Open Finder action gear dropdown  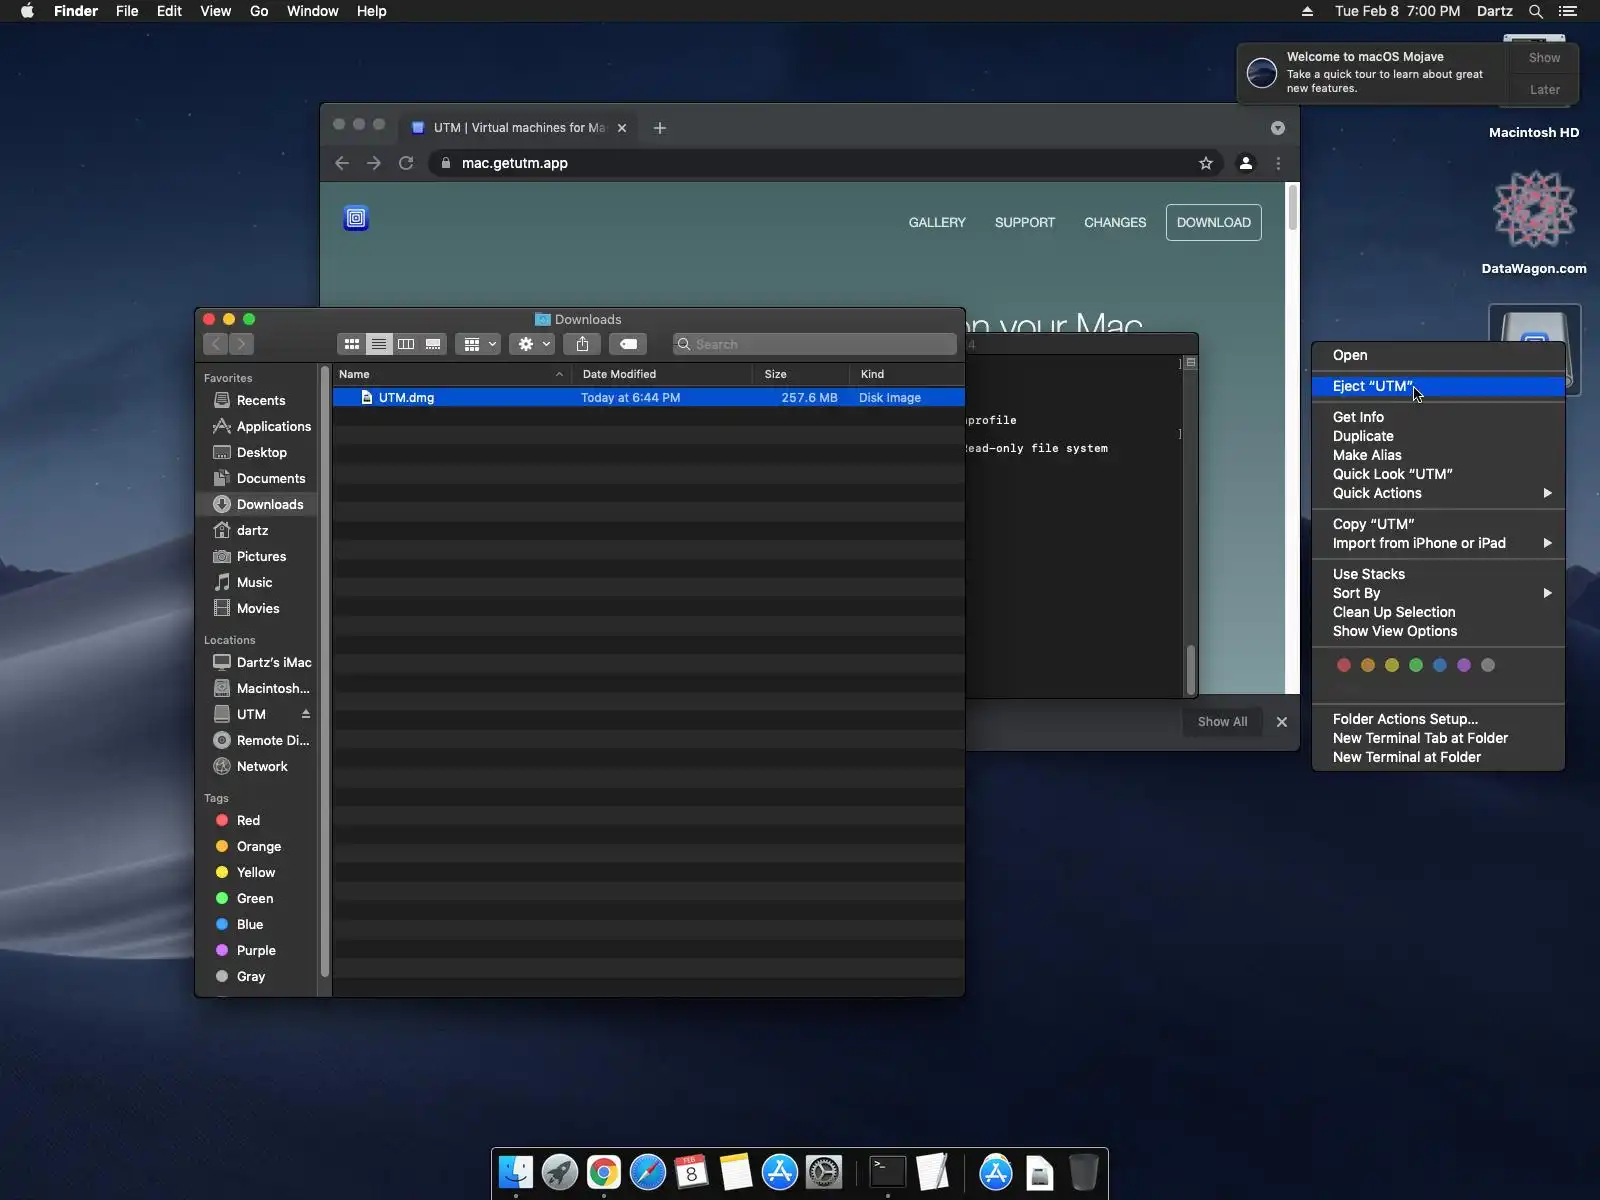532,344
